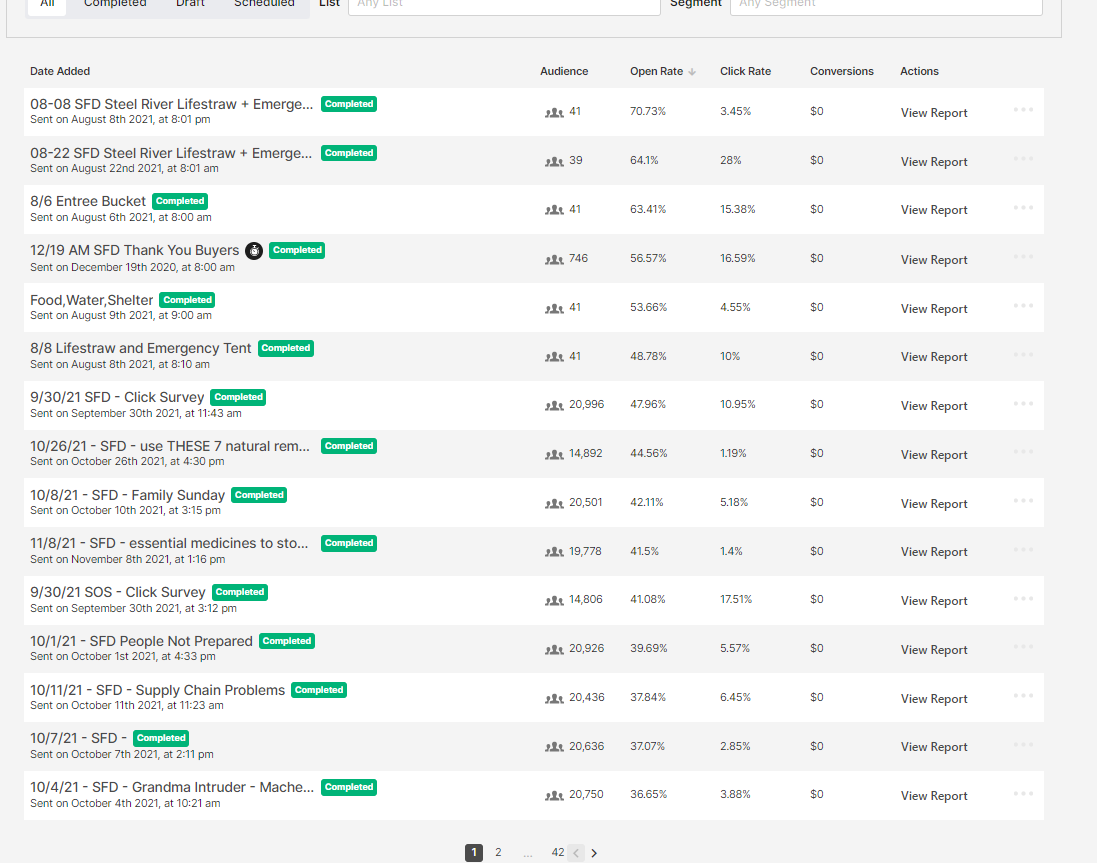Switch to the Draft filter tab
1097x863 pixels.
(x=190, y=4)
